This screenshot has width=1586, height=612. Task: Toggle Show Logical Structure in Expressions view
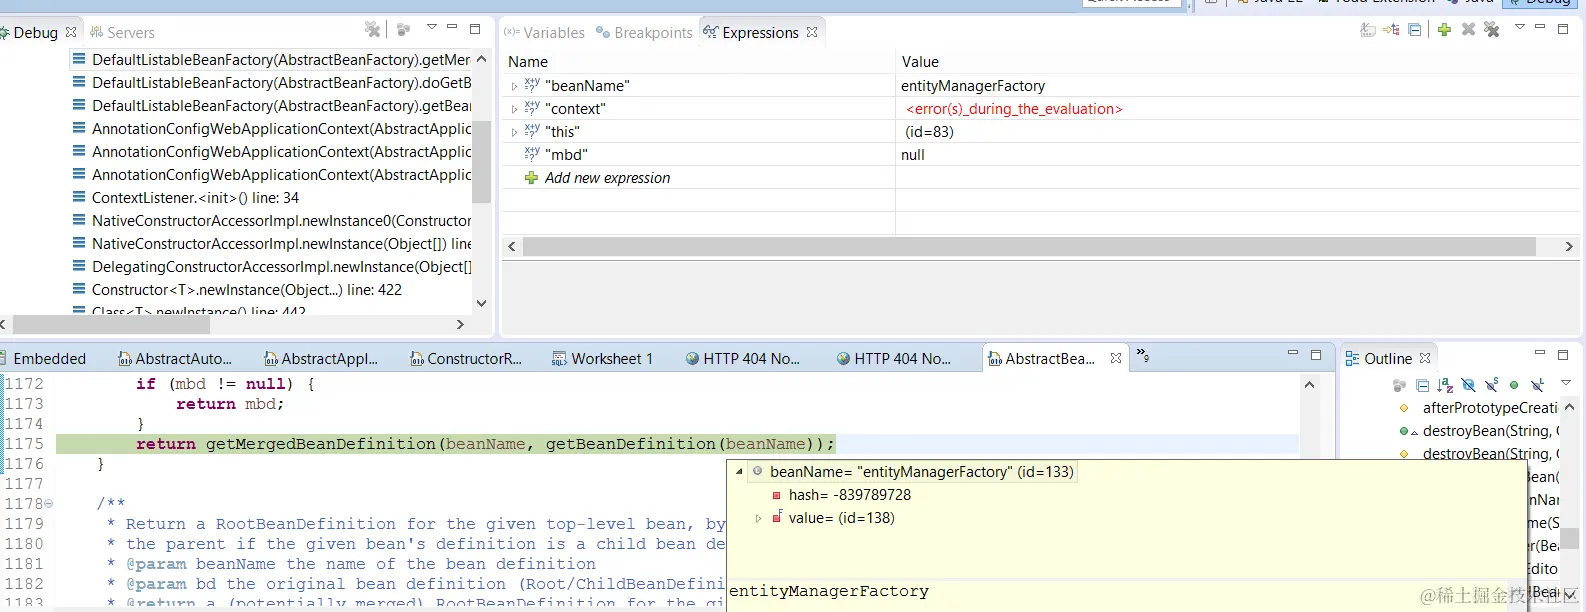[1391, 30]
